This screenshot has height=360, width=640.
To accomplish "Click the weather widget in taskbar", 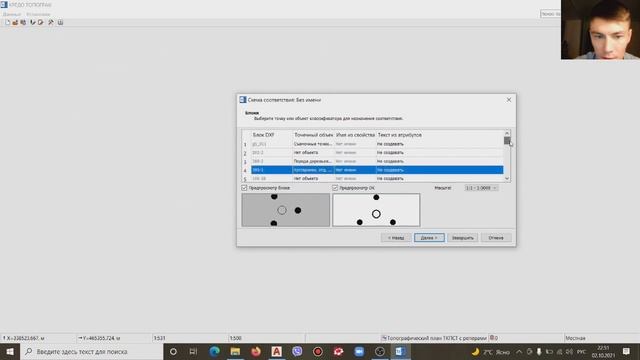I will click(x=491, y=351).
